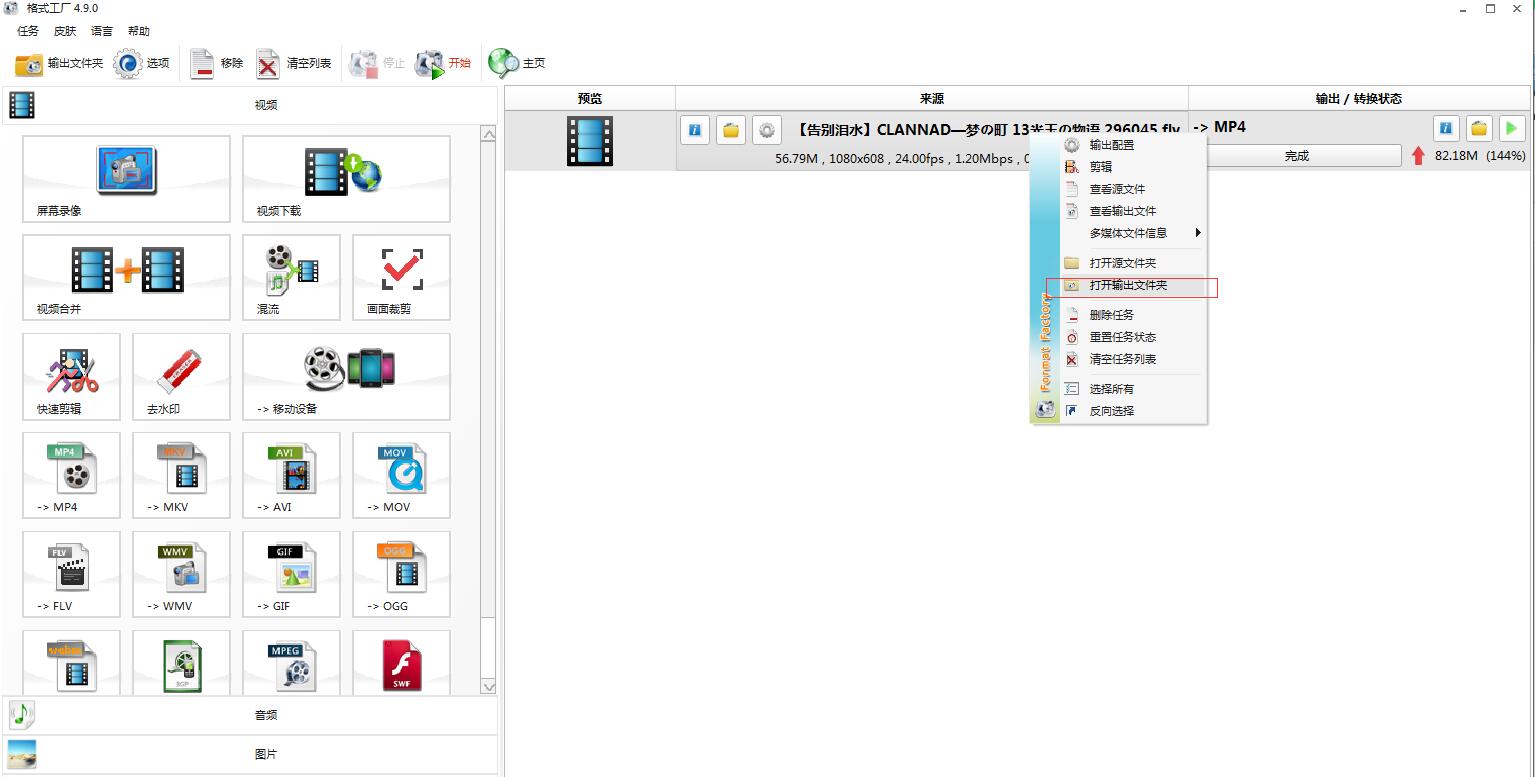This screenshot has width=1535, height=777.
Task: Open the 输出文件夹 toolbar button
Action: point(59,63)
